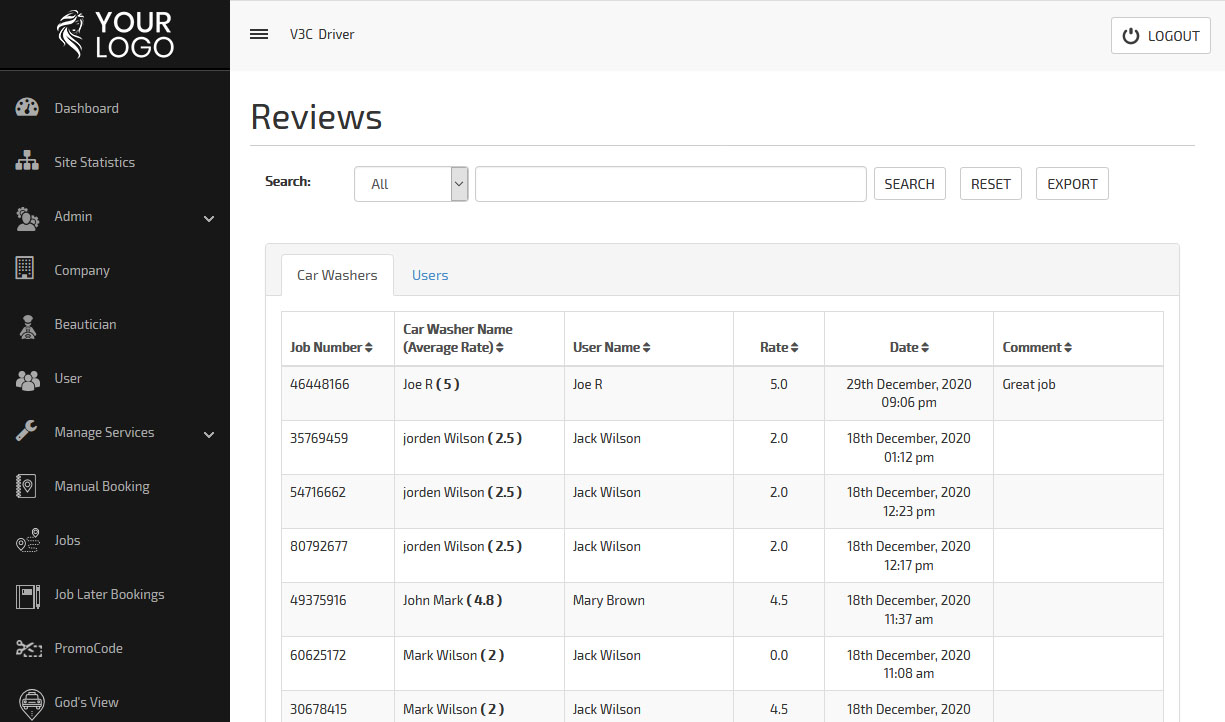1225x722 pixels.
Task: Sort table by Job Number
Action: 331,347
